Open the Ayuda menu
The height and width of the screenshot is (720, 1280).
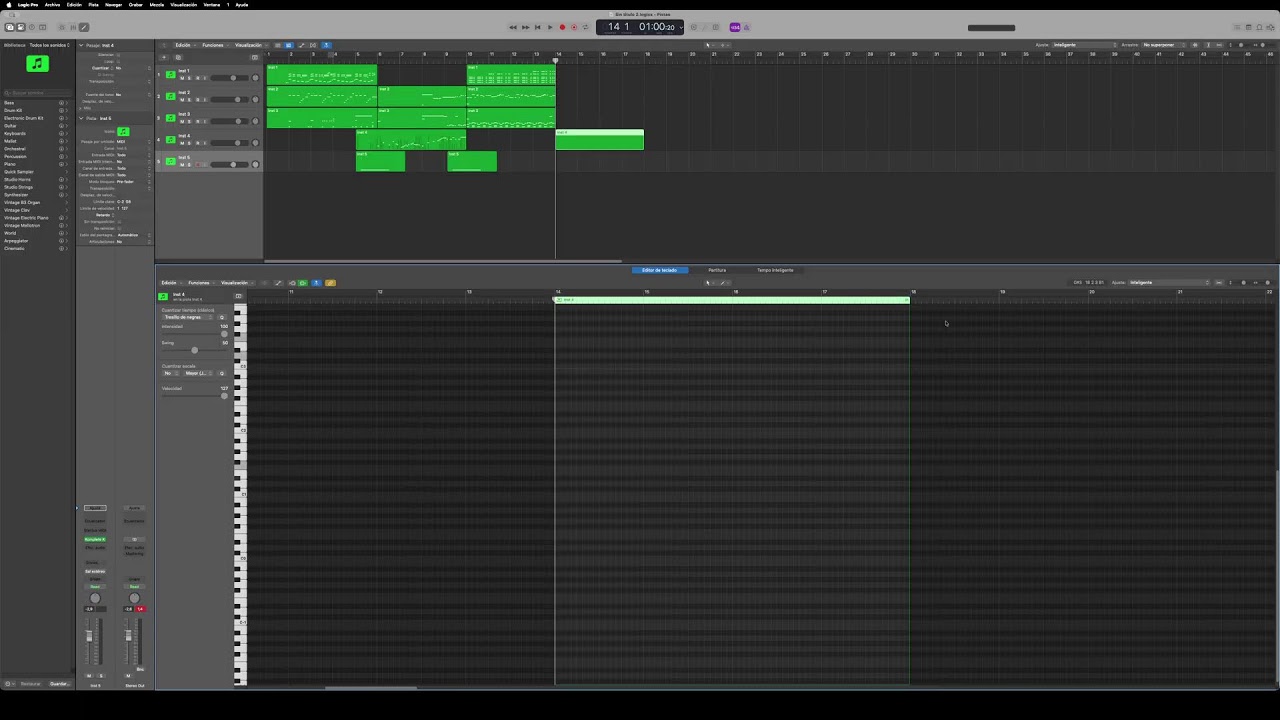pos(241,4)
